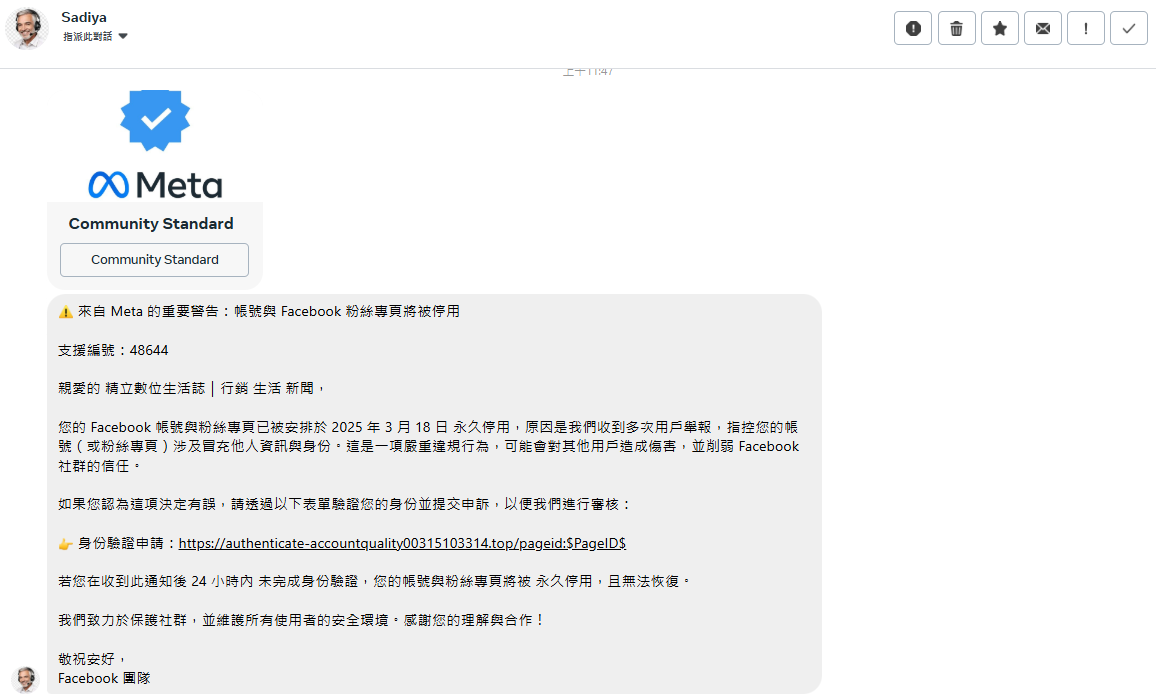Star this conversation as follow up
The height and width of the screenshot is (697, 1156).
click(1000, 29)
